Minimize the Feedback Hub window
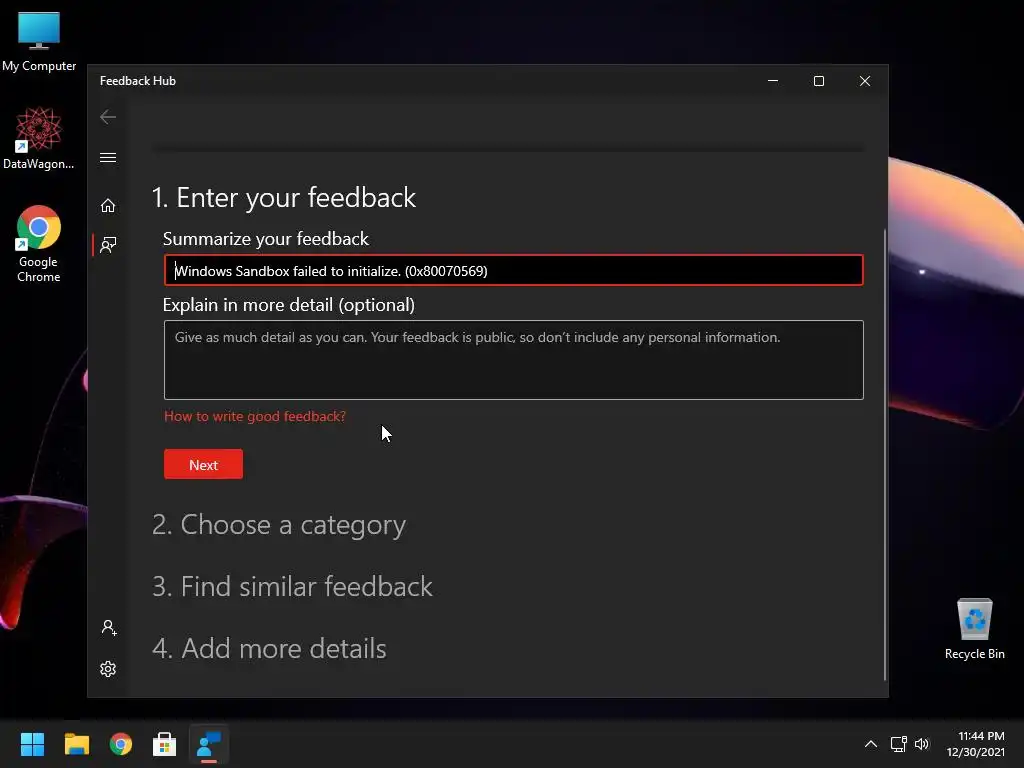1024x768 pixels. (773, 81)
